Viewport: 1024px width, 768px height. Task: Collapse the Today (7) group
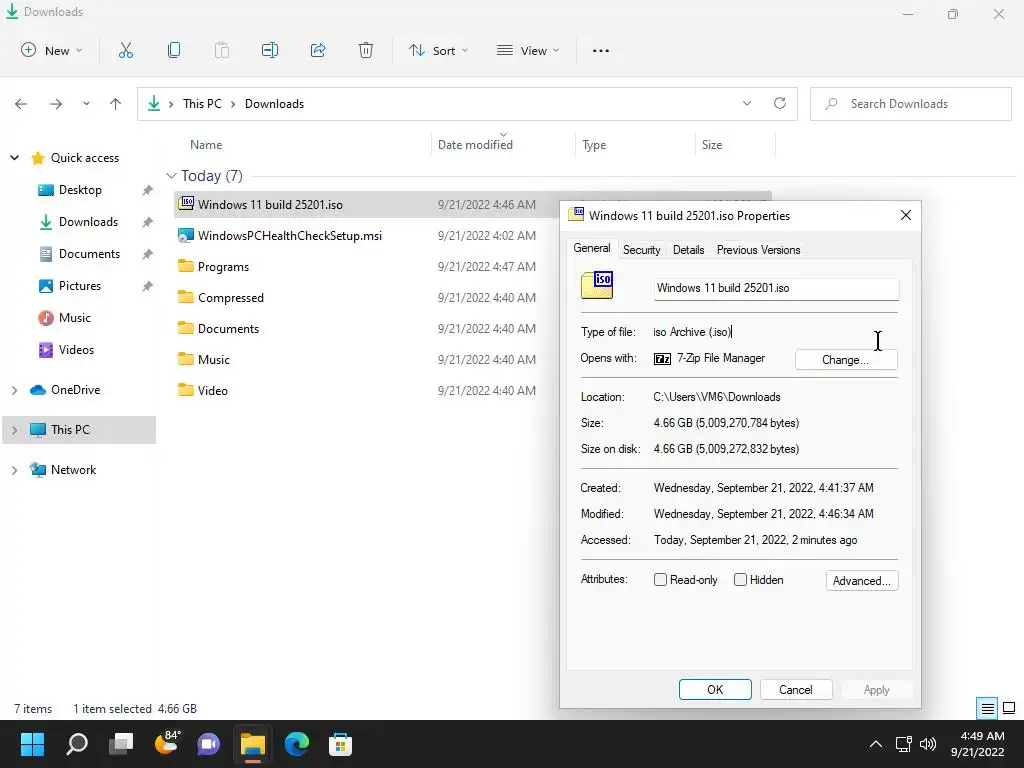[x=171, y=176]
